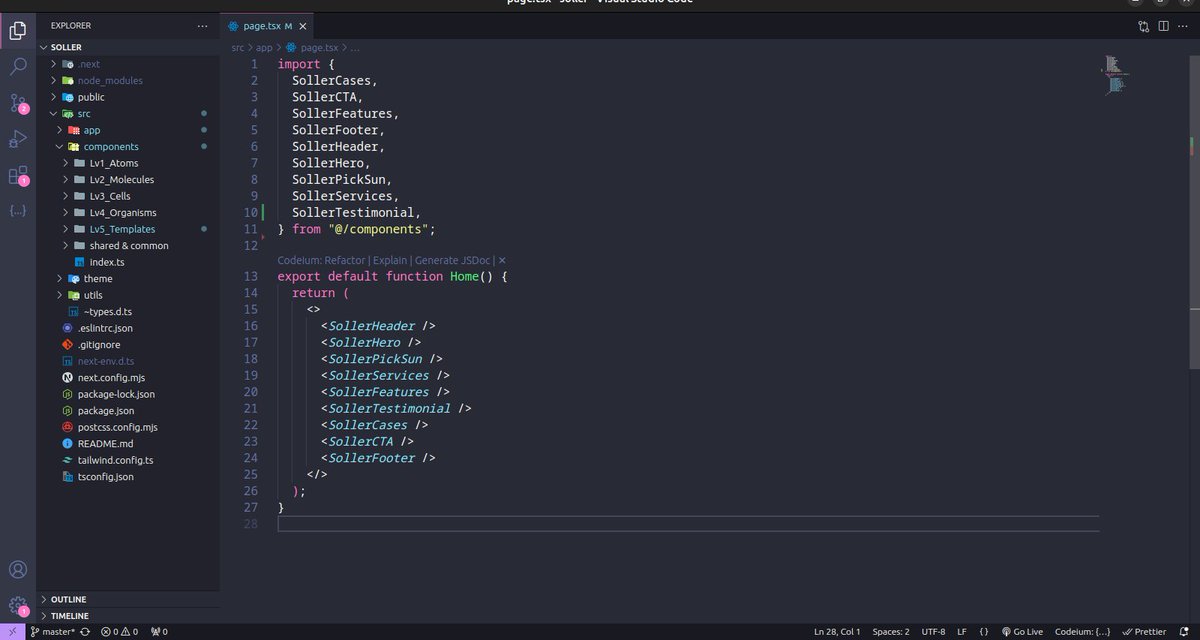Open the .eslintrc.json file
Screen dimensions: 1200x640
[128, 328]
